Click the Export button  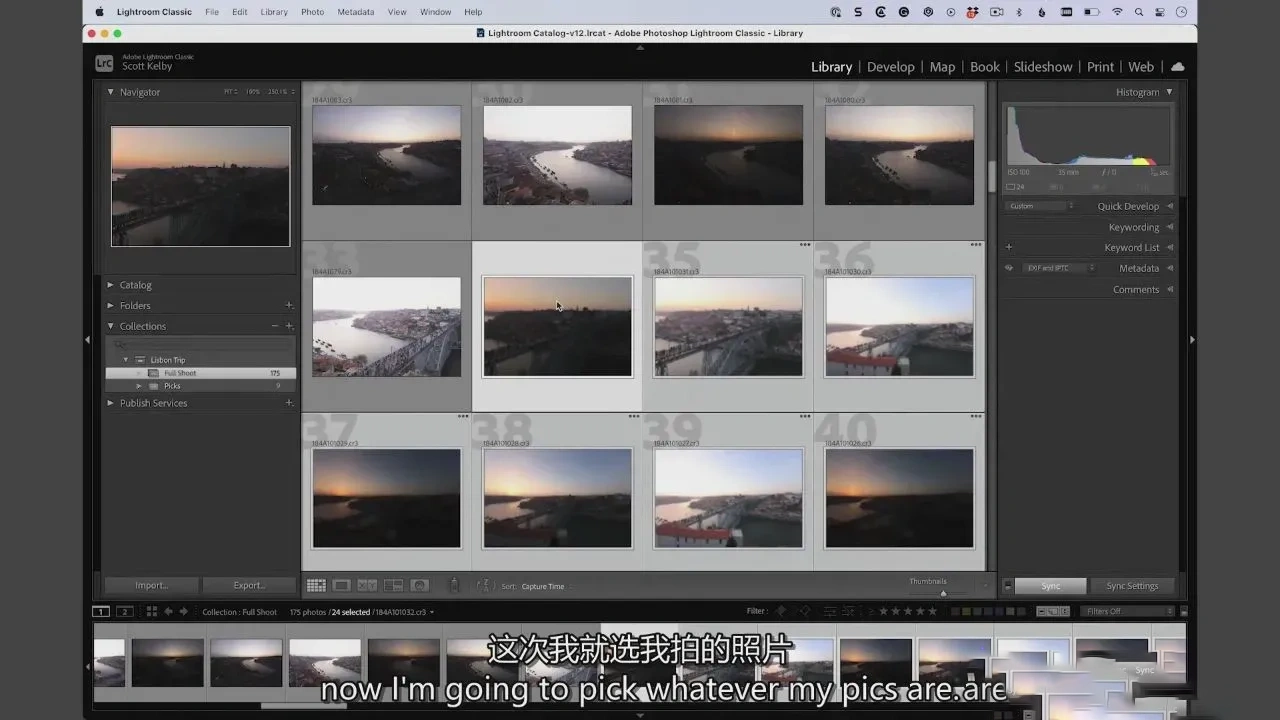pos(249,586)
